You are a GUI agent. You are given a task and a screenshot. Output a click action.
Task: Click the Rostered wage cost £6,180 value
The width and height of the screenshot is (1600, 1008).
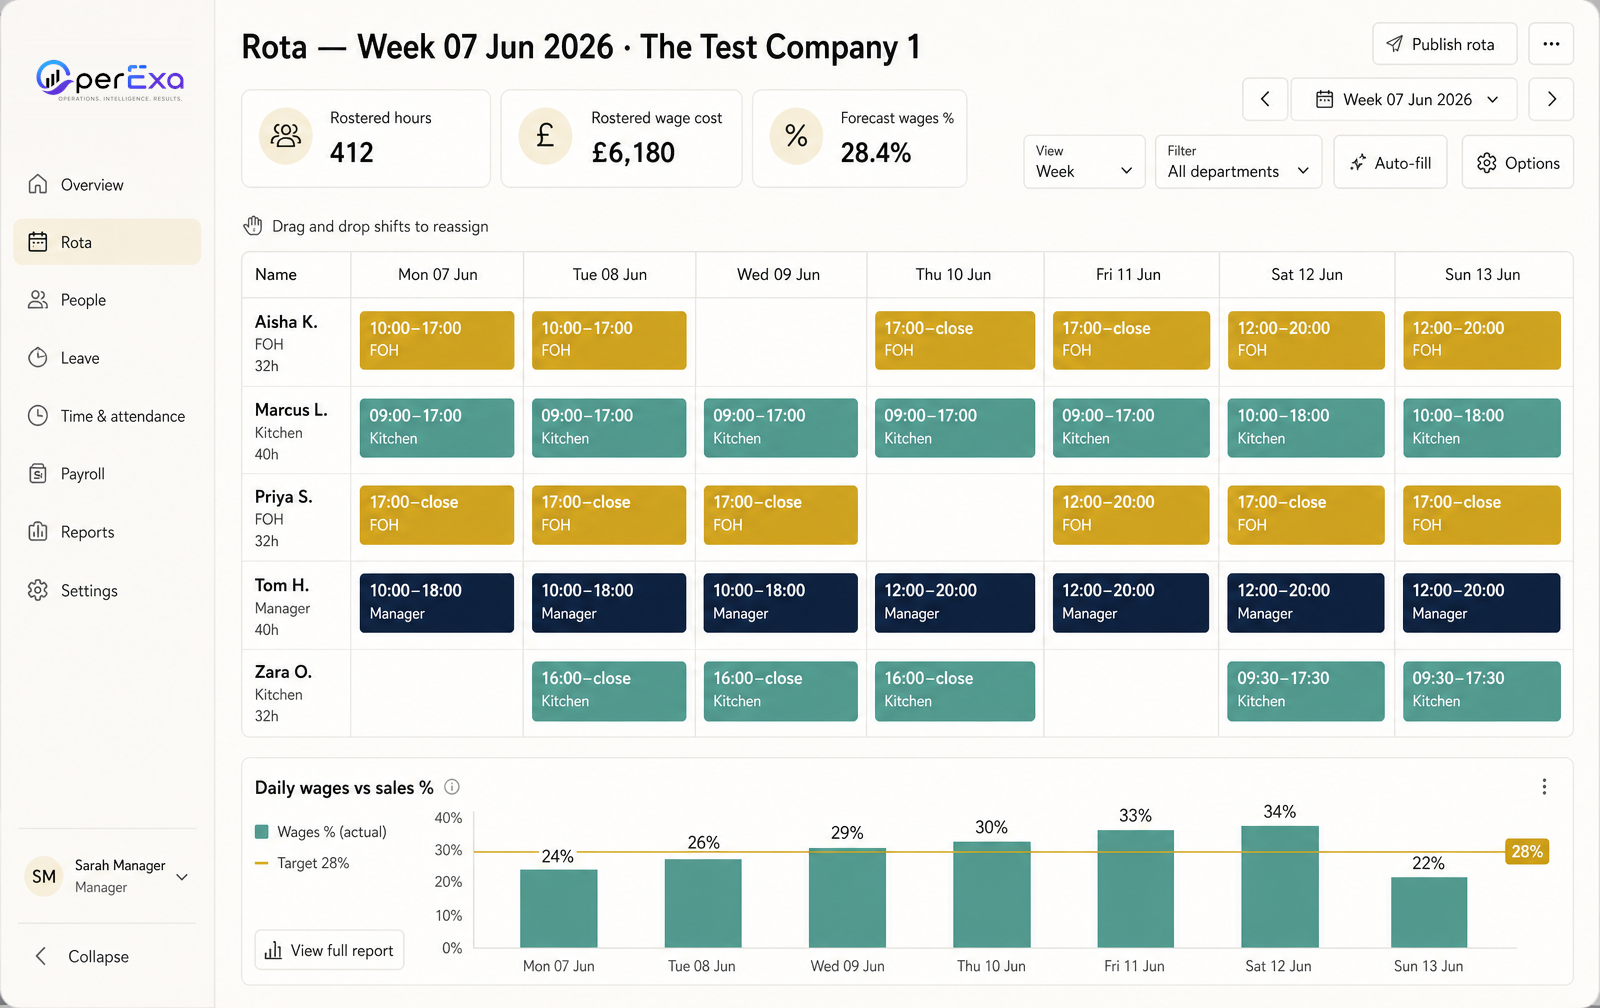633,153
